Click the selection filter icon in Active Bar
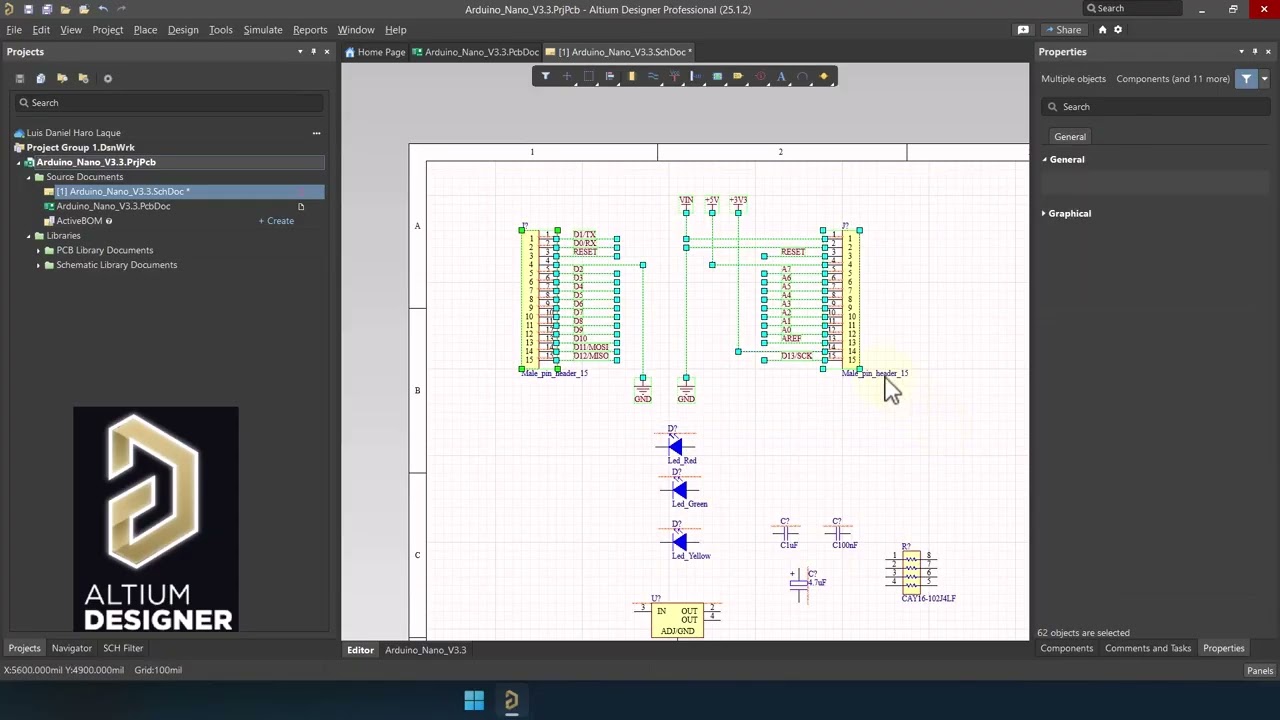Screen dimensions: 1280x720 545,76
